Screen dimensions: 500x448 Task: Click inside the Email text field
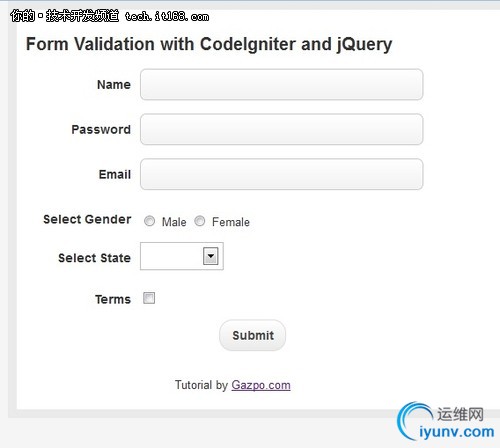coord(282,174)
